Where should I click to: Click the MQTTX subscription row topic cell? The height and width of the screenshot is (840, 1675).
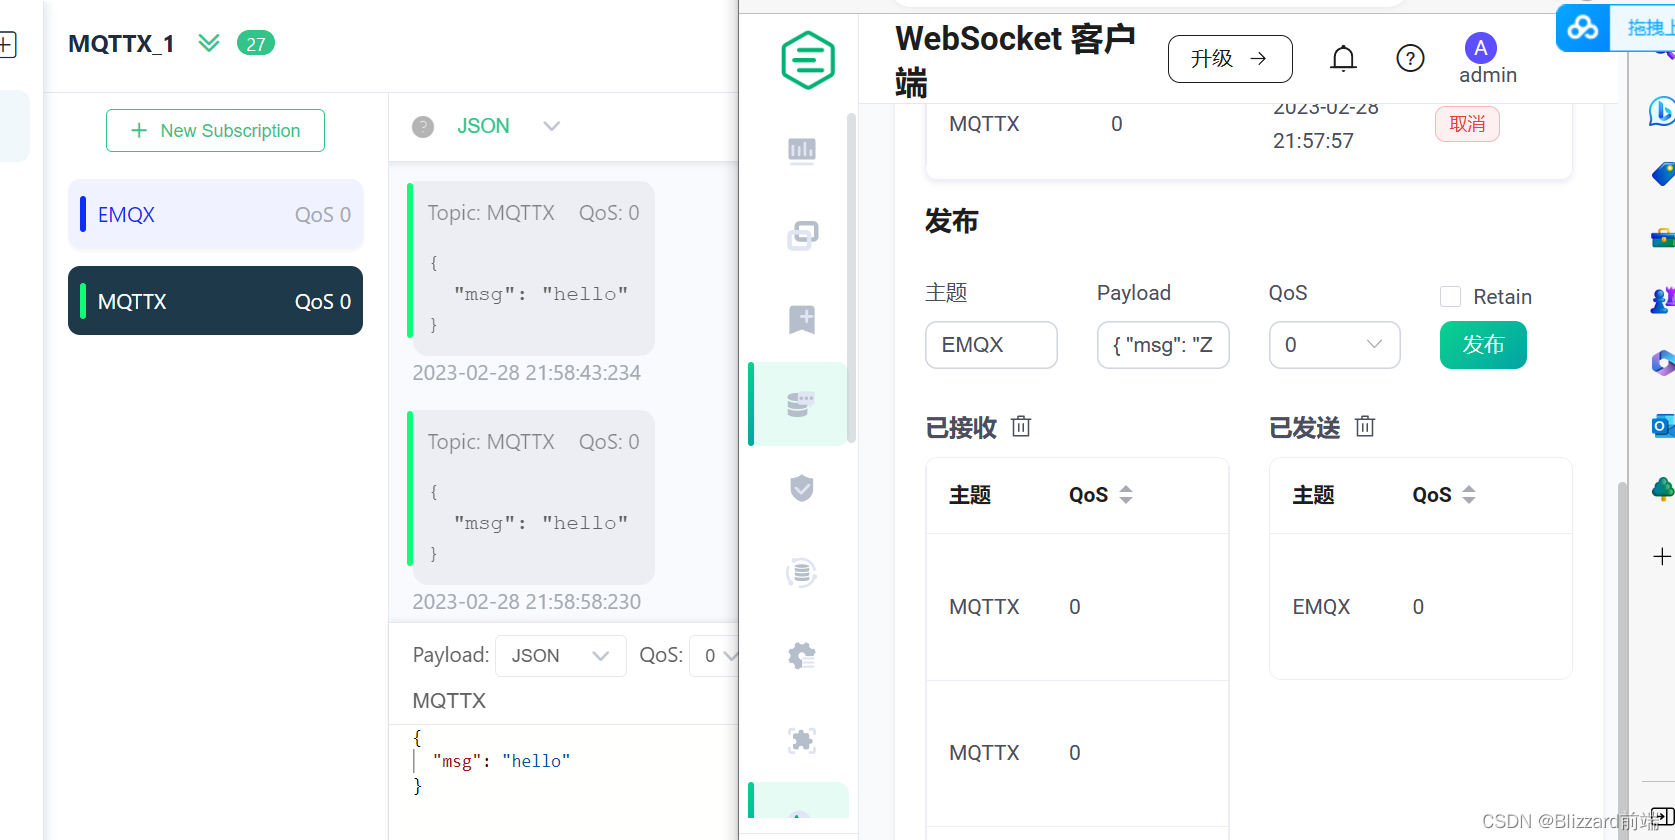(x=984, y=124)
